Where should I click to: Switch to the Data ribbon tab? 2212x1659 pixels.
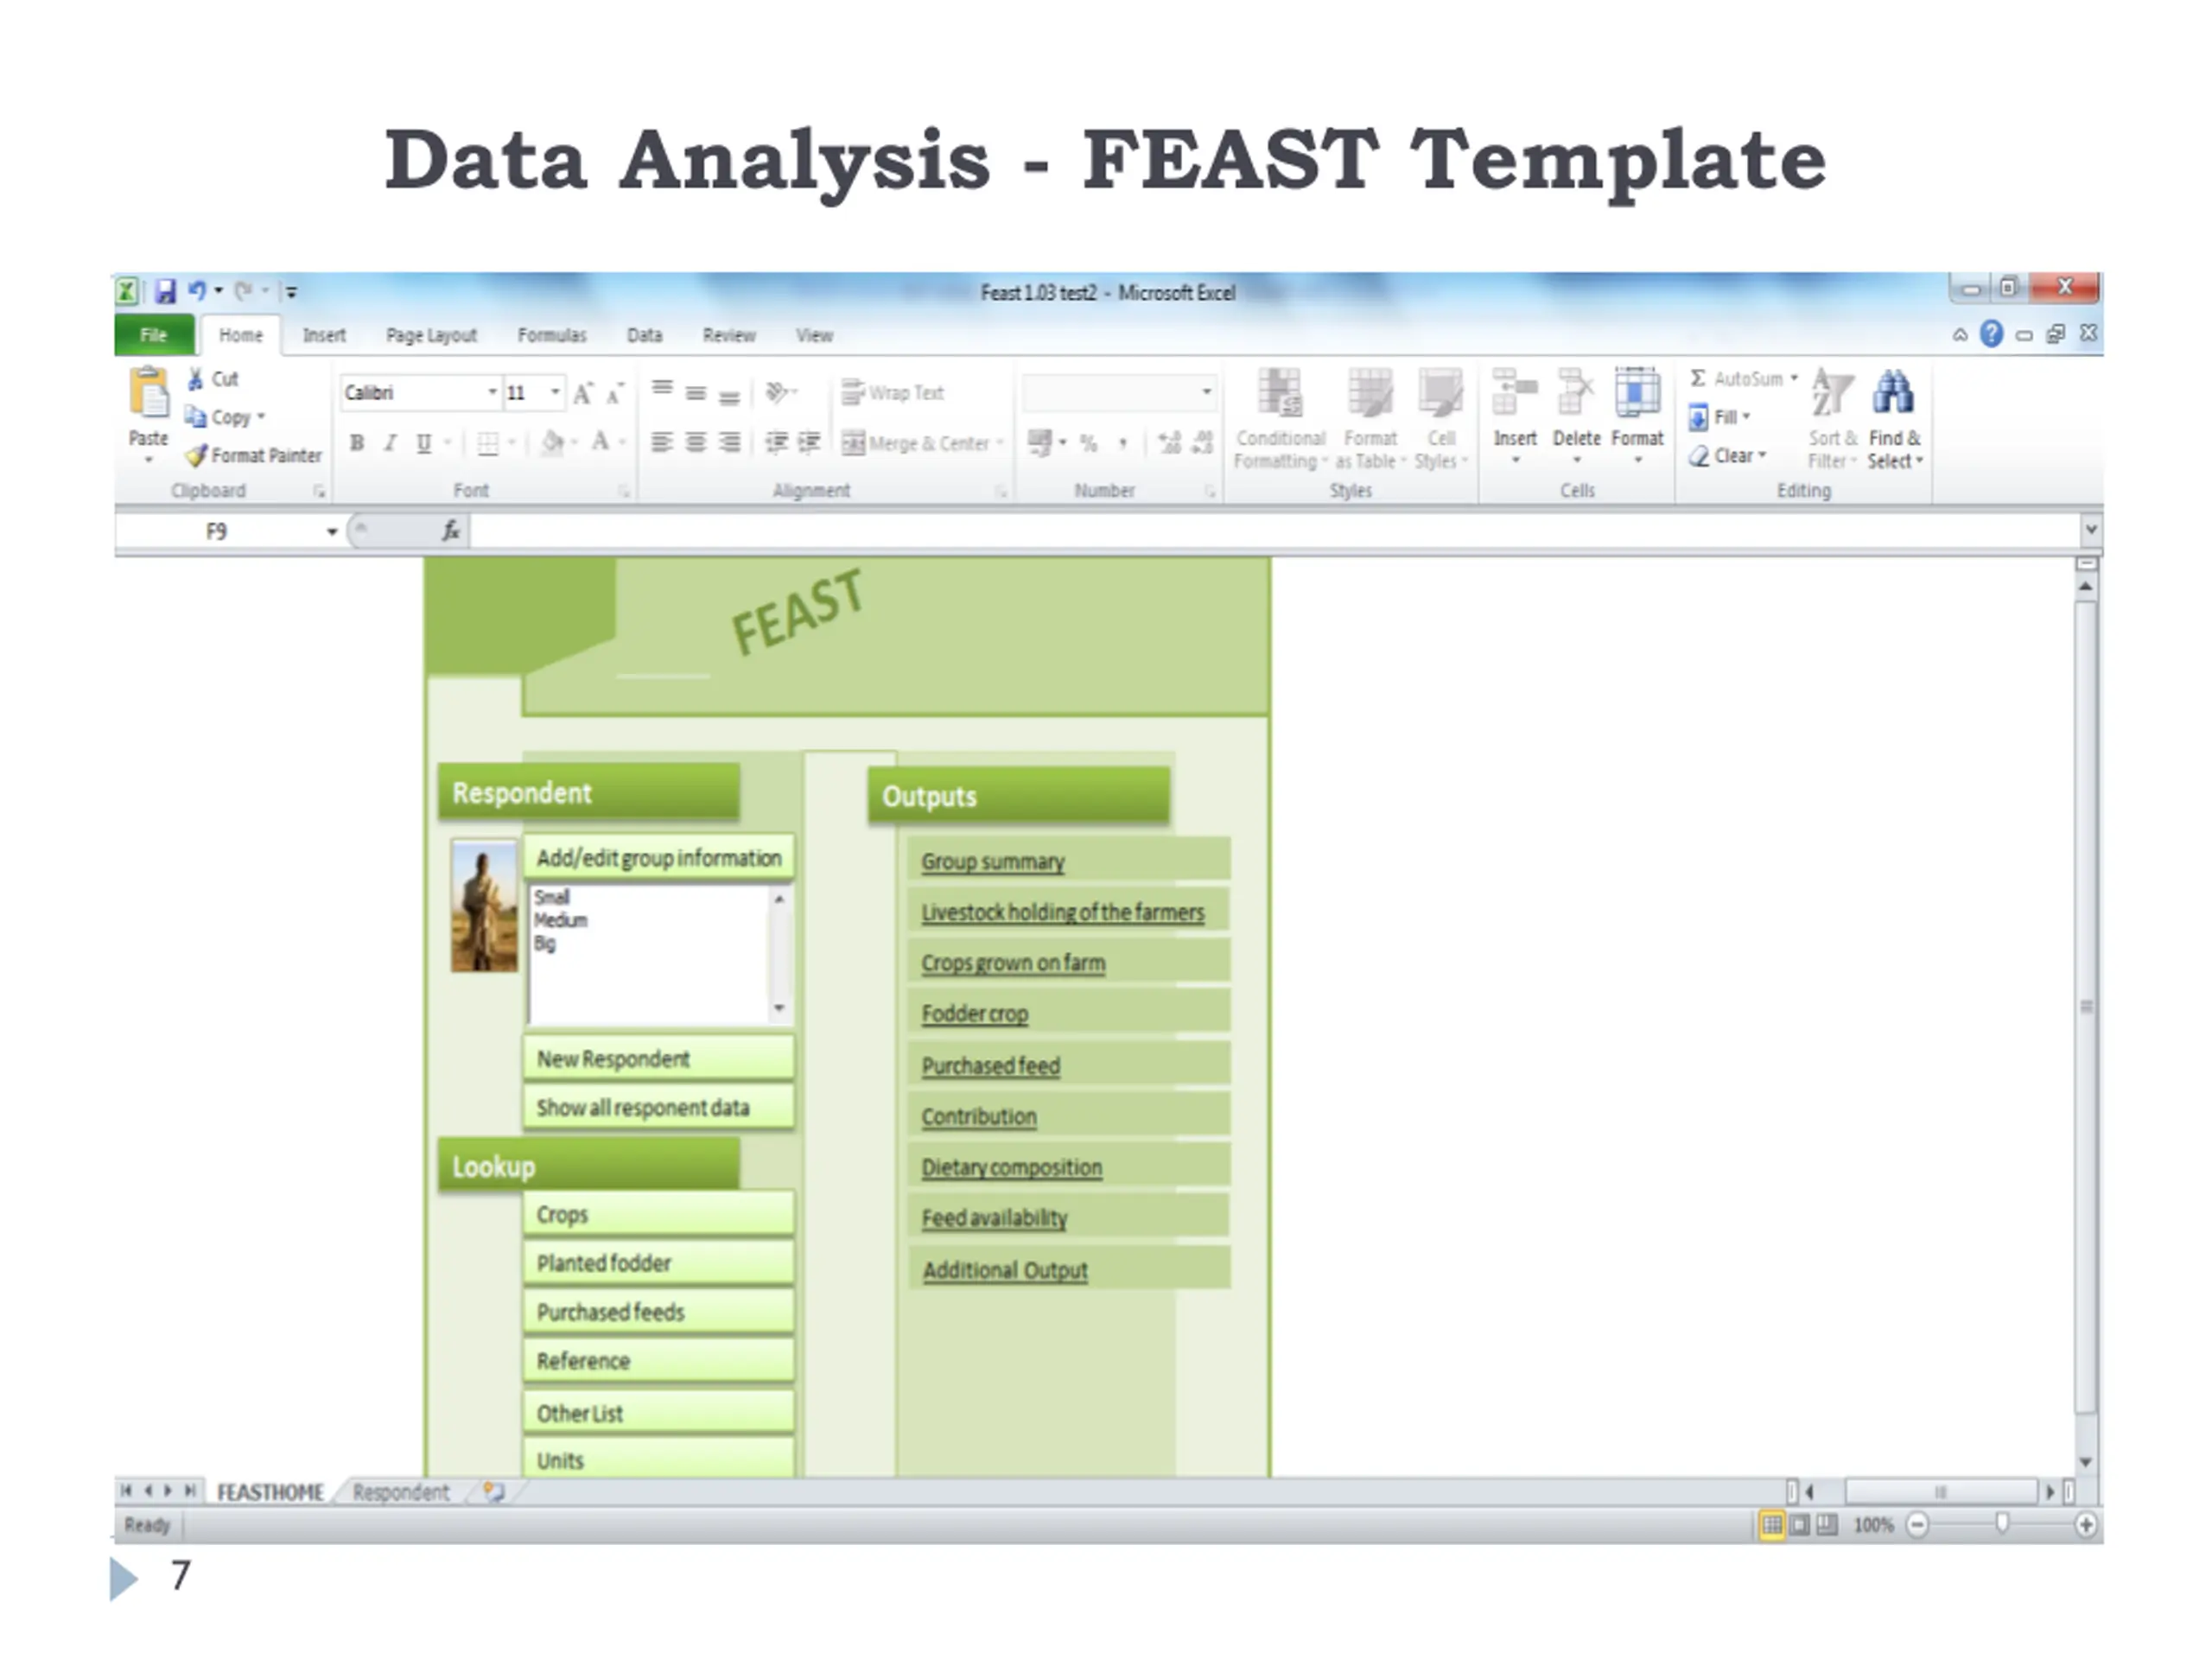point(644,335)
